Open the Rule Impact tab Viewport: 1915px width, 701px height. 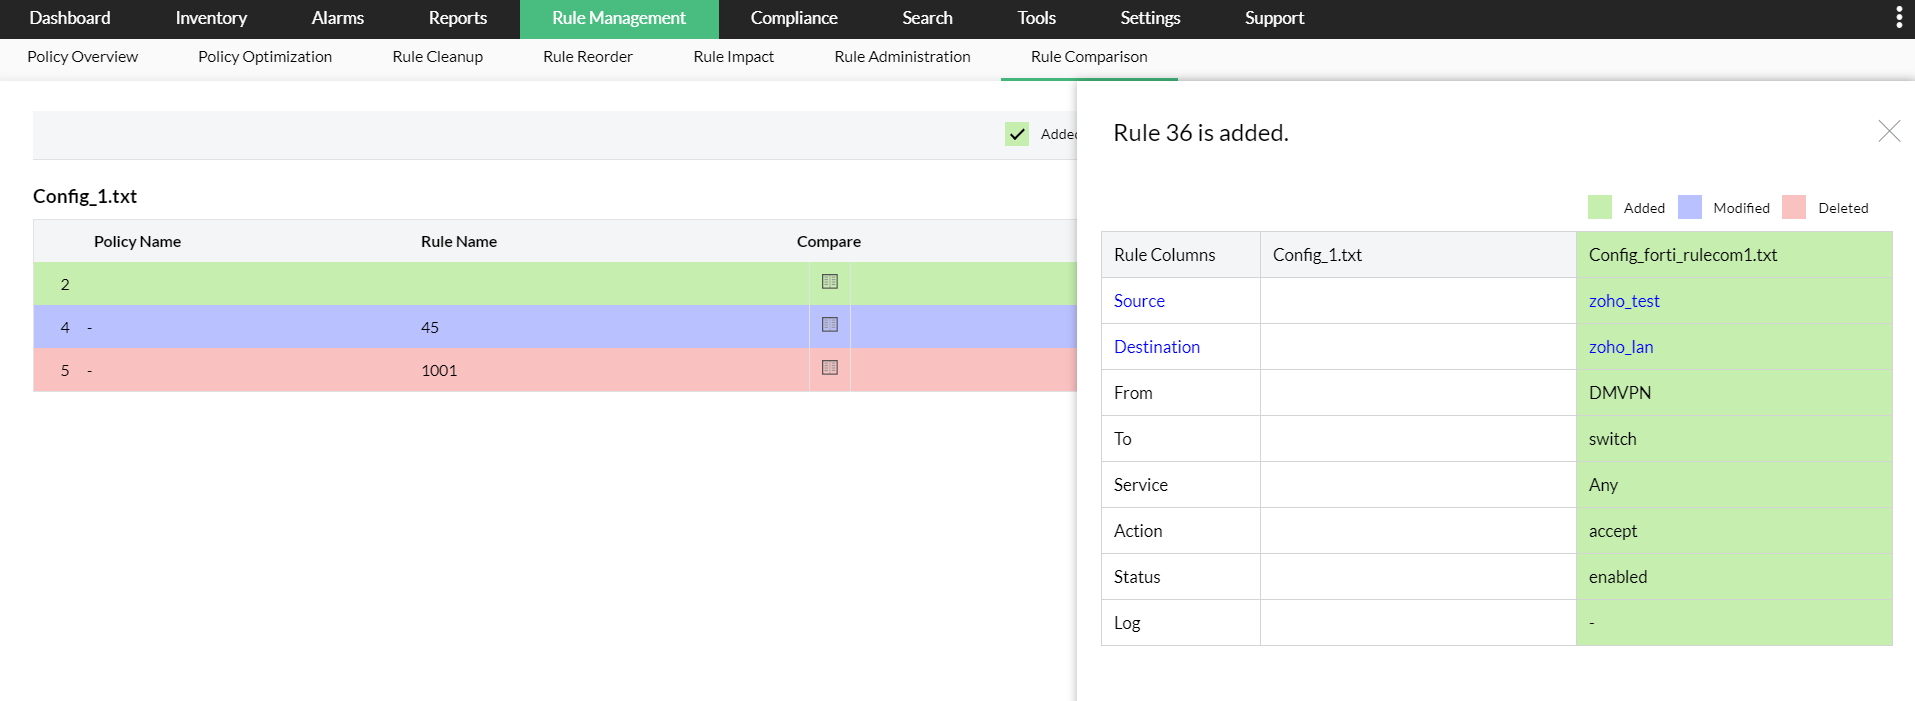[733, 57]
